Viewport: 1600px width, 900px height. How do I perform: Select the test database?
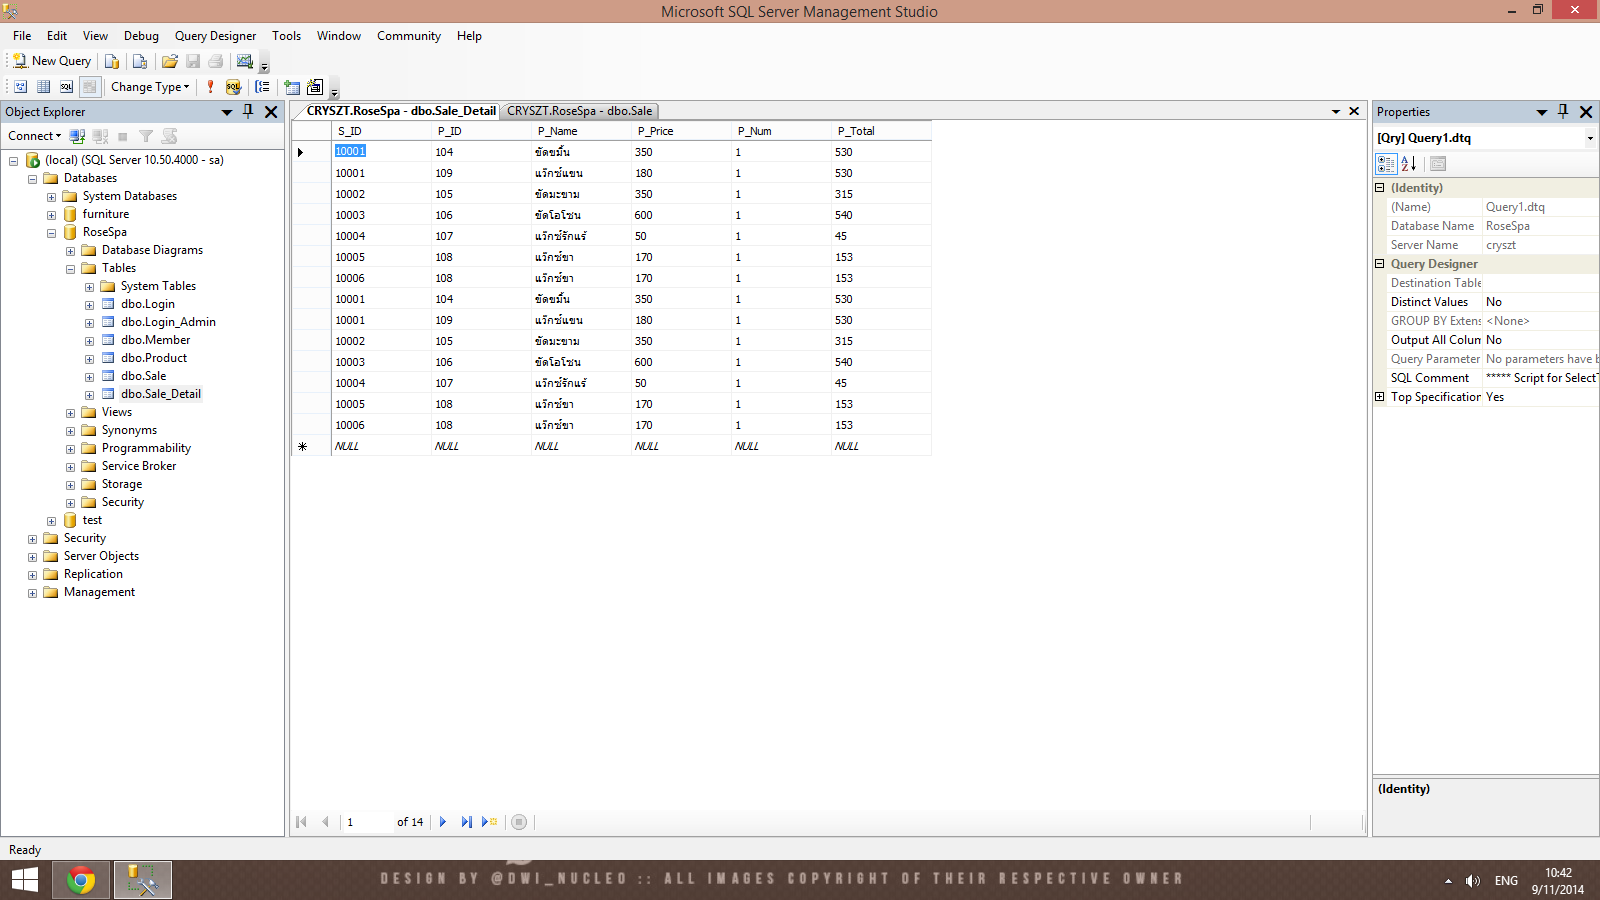pos(92,520)
